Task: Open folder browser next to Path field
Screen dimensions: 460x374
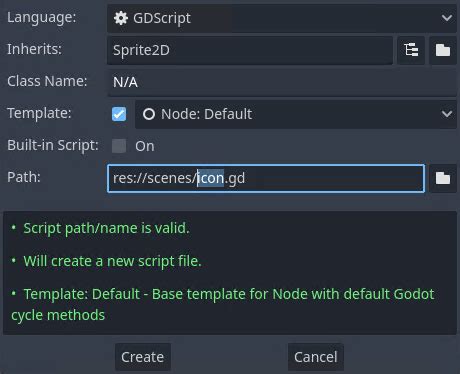Action: 443,178
